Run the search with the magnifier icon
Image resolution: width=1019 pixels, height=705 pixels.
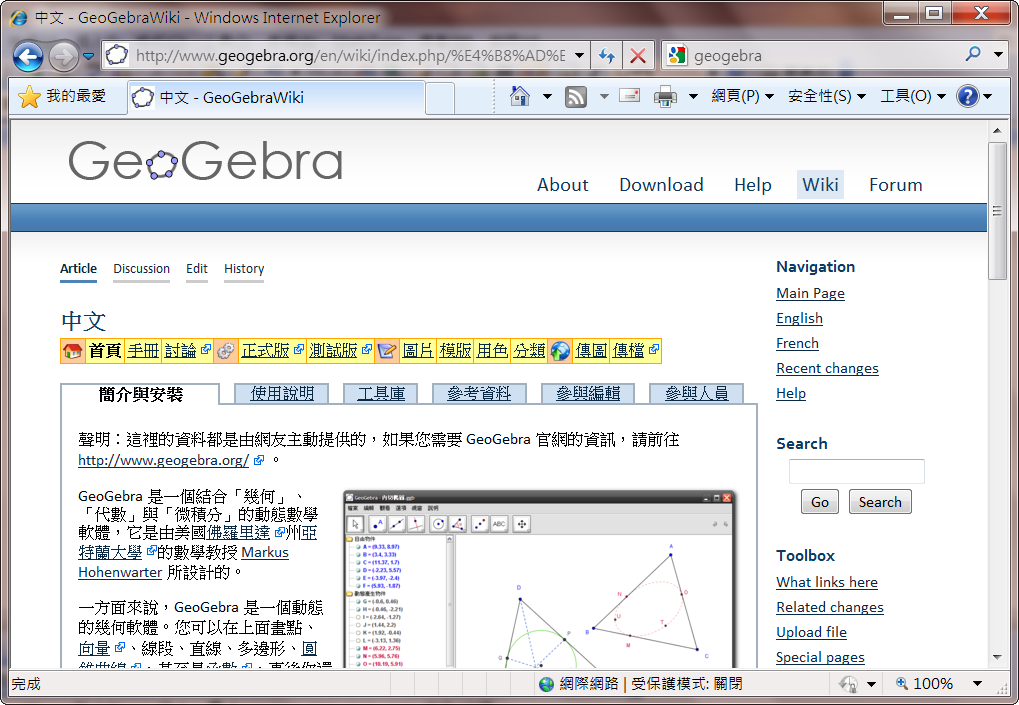pos(973,55)
